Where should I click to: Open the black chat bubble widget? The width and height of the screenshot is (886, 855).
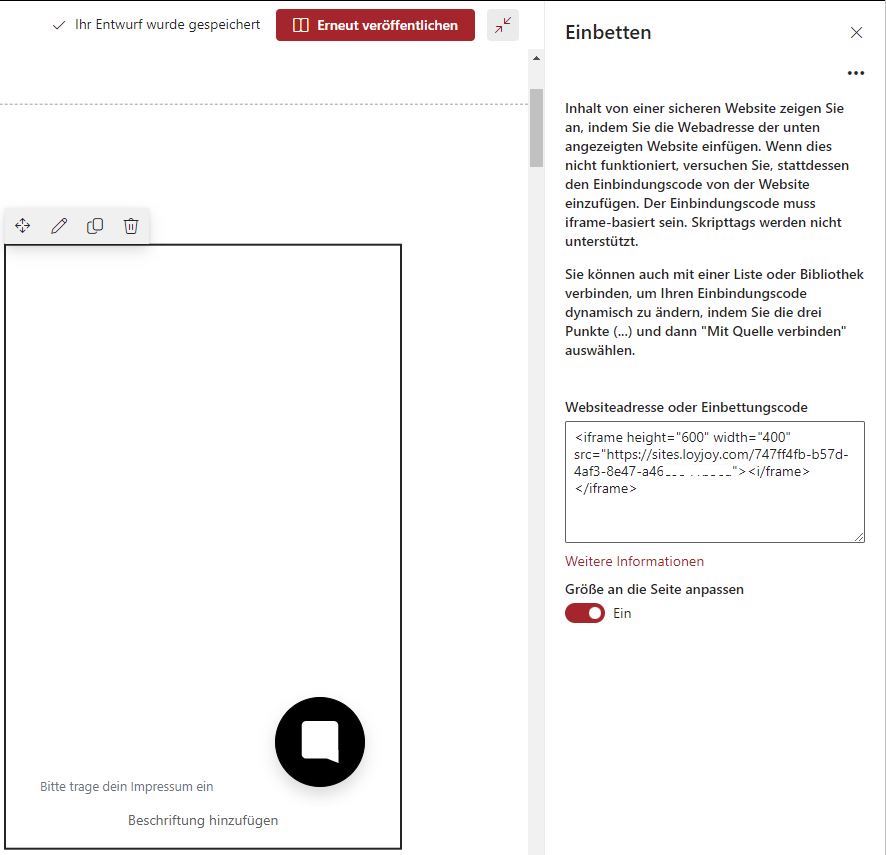tap(320, 742)
